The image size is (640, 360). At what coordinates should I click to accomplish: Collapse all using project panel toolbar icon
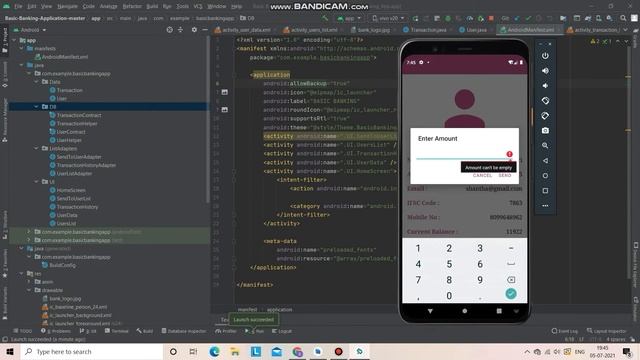(x=180, y=30)
